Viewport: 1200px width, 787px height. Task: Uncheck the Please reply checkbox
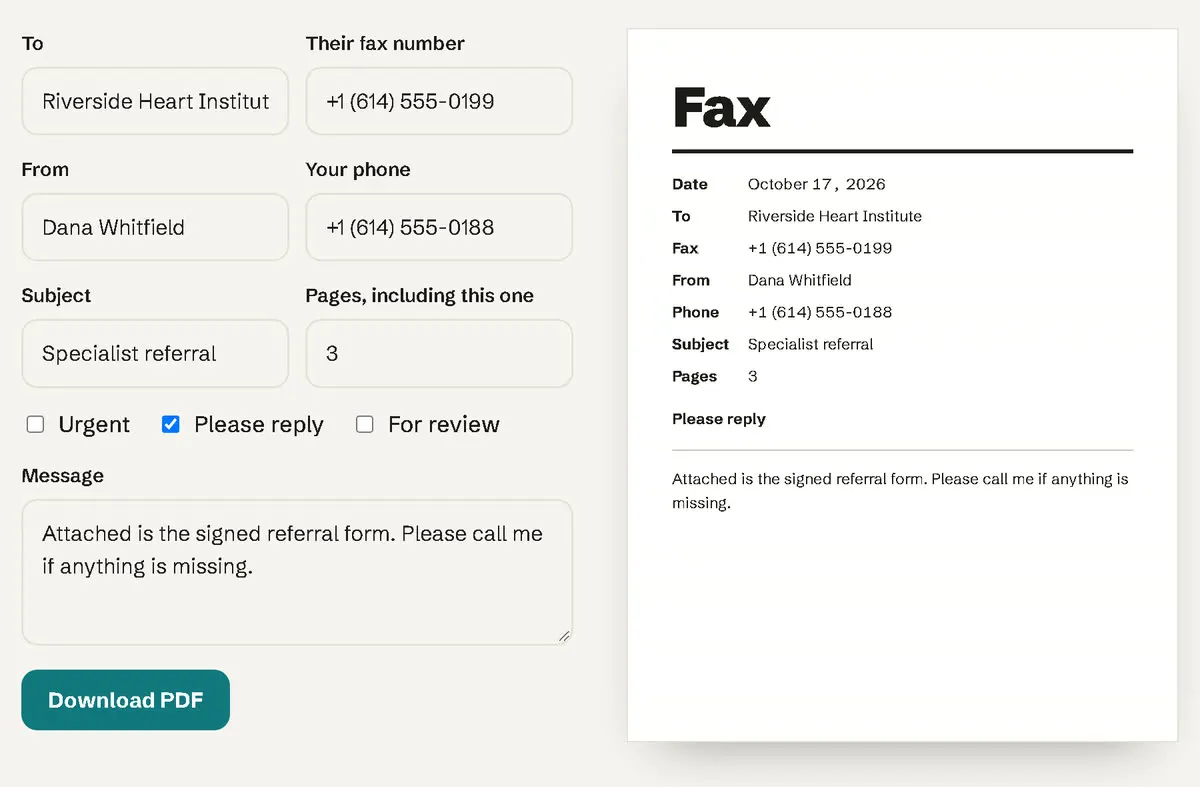click(x=171, y=424)
